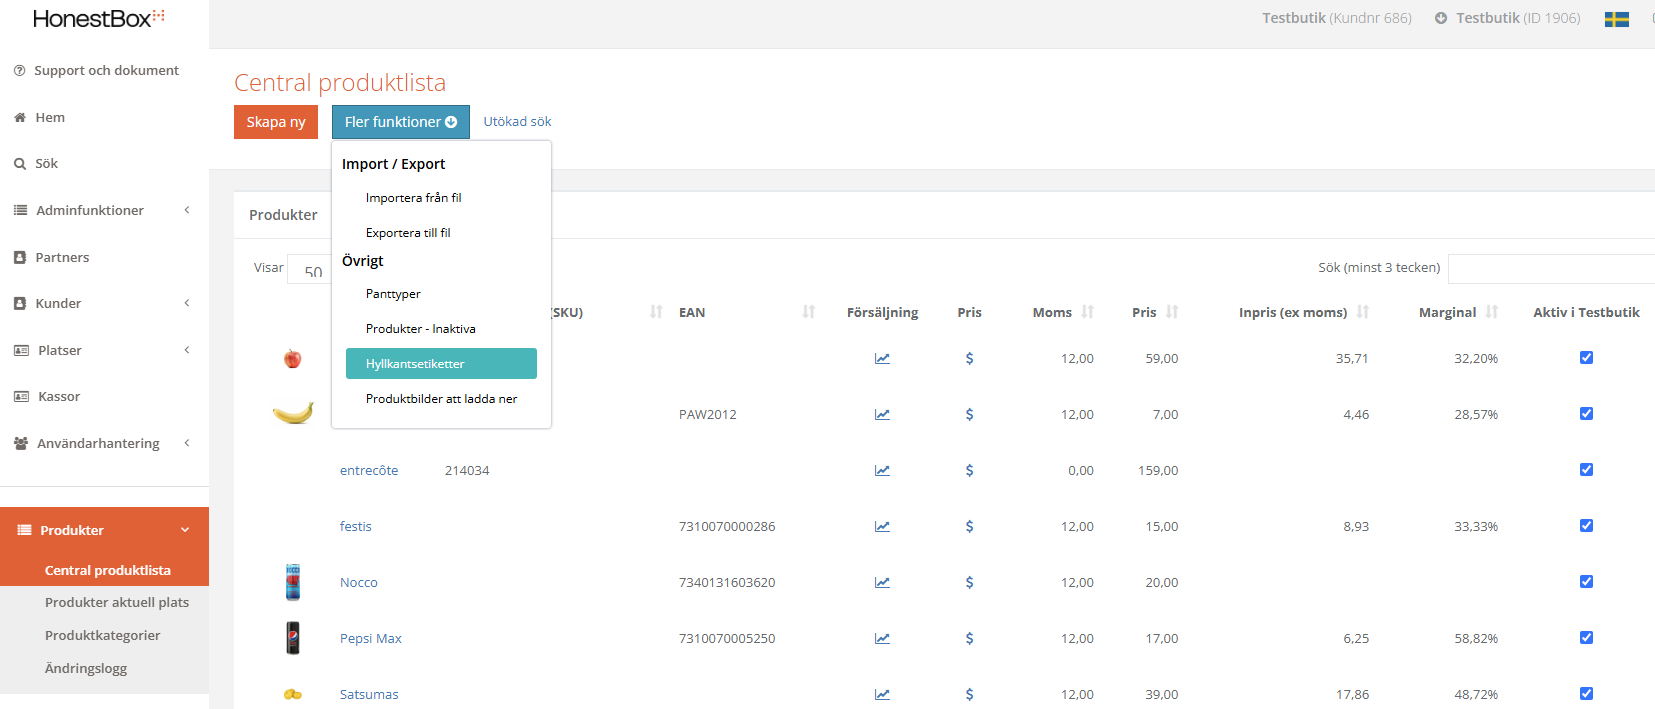
Task: Click the Swedish flag language icon
Action: tap(1616, 19)
